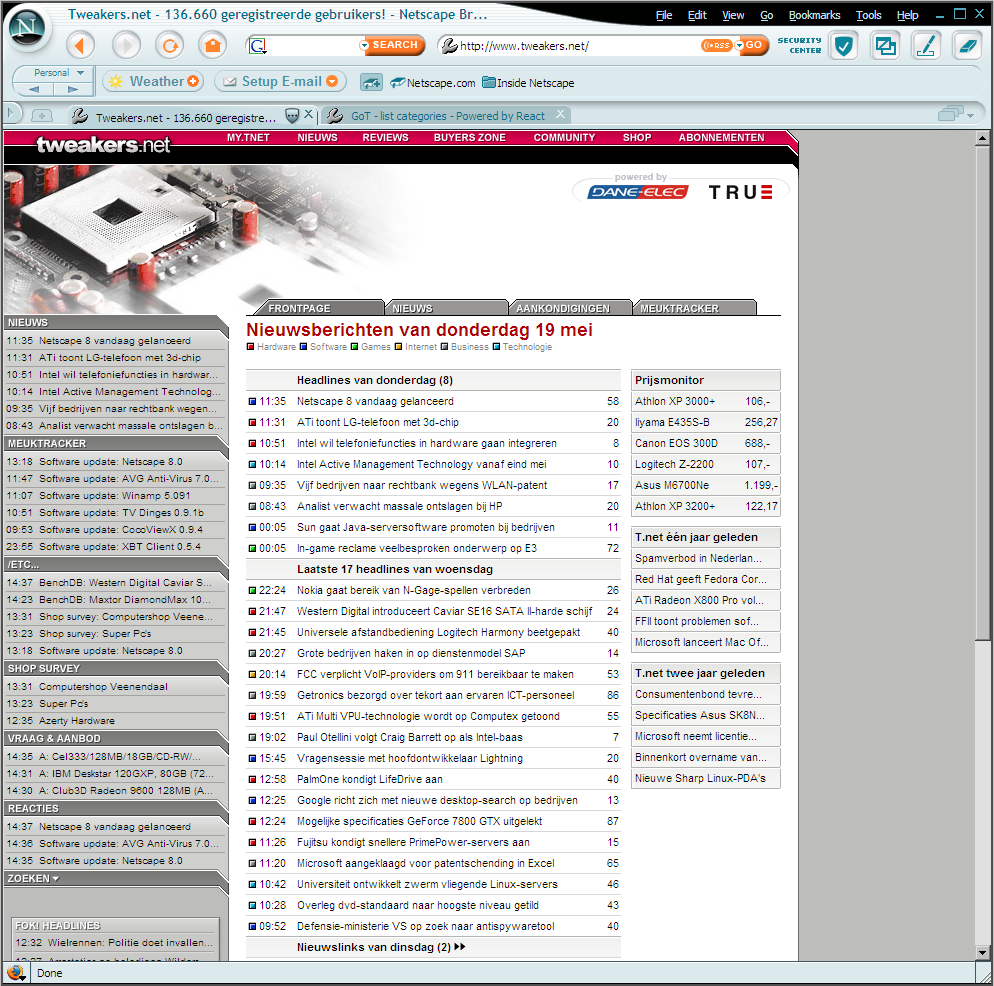The image size is (994, 986).
Task: Open Canon EOS 300D in Prijsmonitor
Action: (676, 443)
